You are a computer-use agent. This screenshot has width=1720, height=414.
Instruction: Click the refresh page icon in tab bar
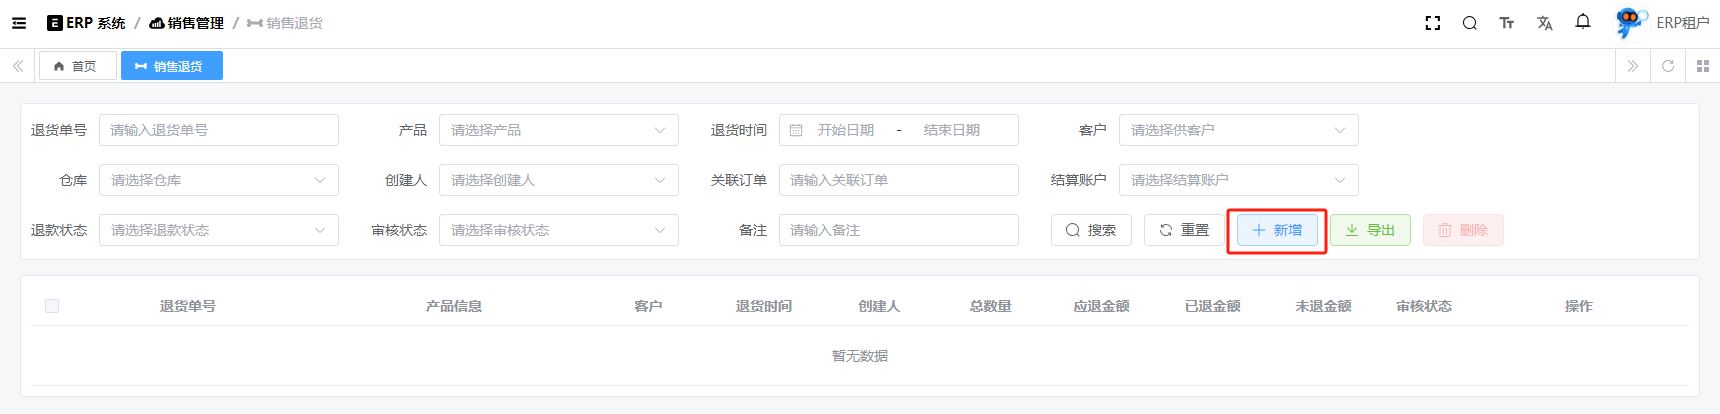(x=1667, y=66)
